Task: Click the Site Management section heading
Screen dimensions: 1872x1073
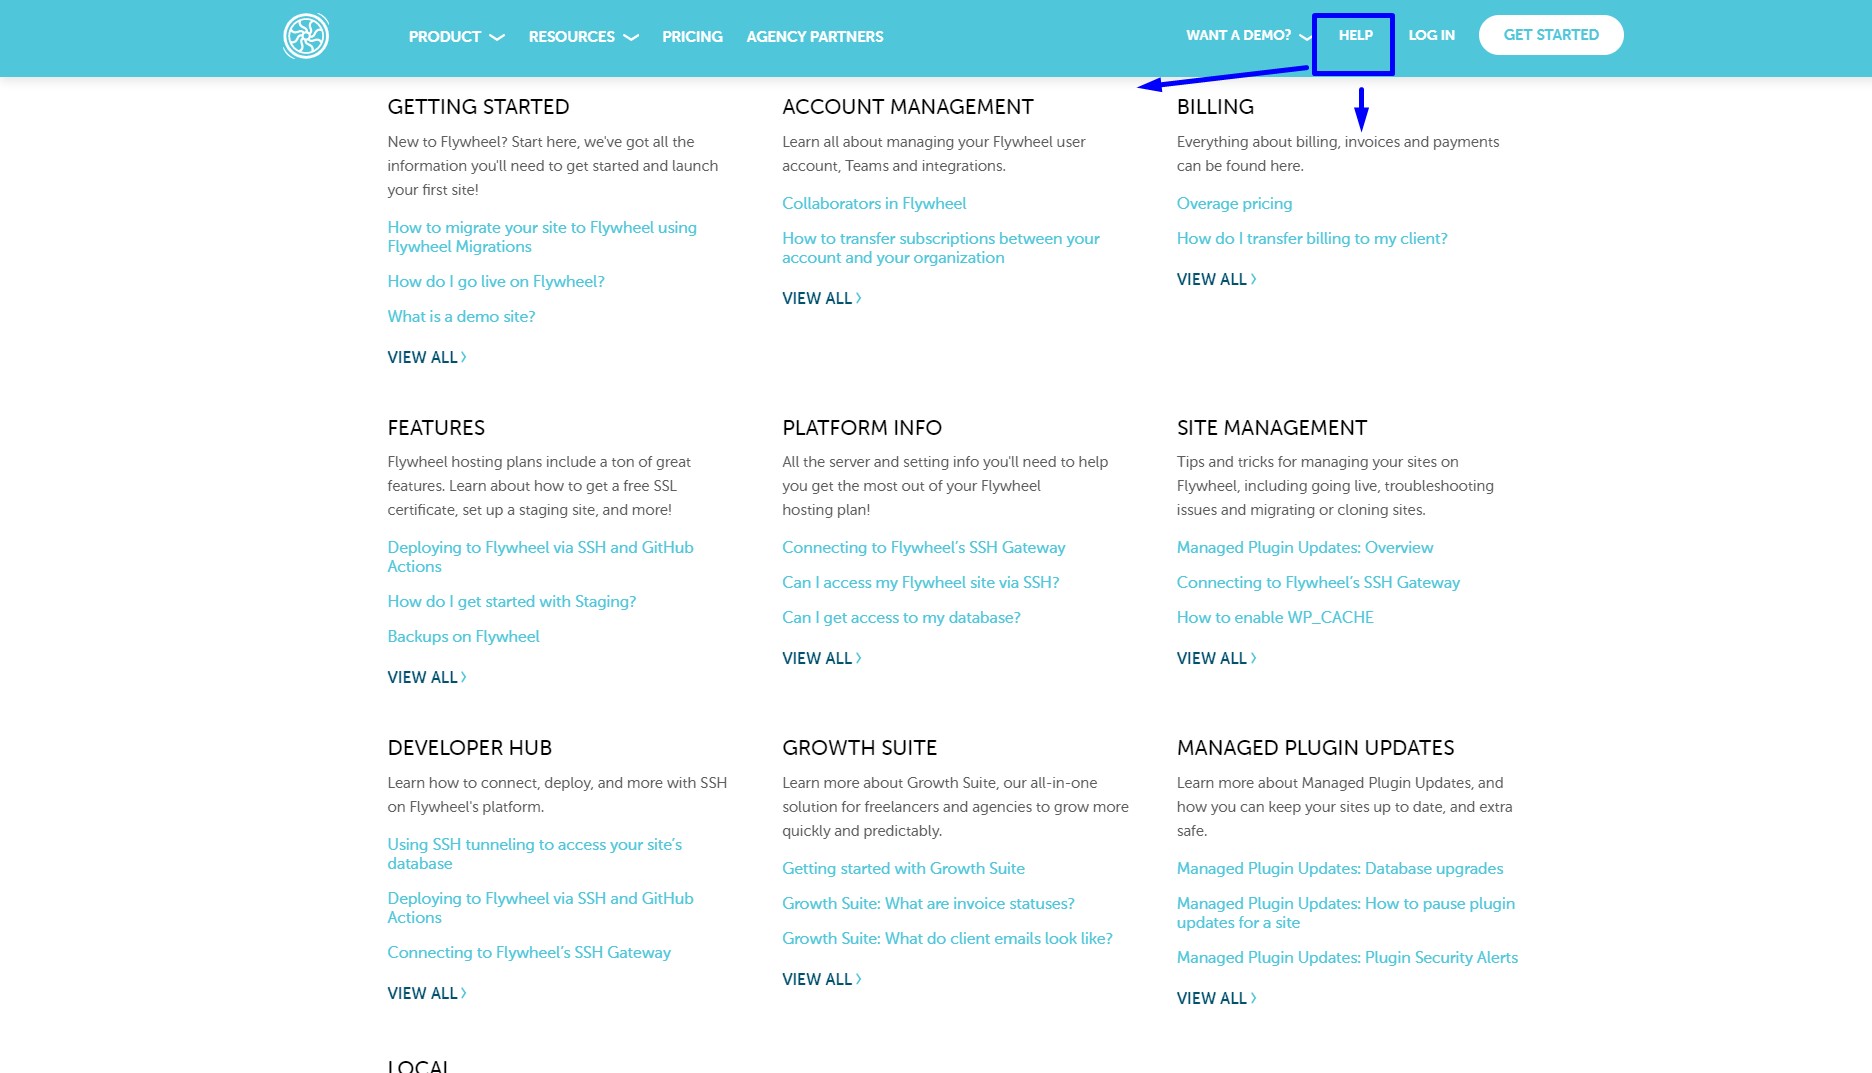Action: click(1272, 428)
